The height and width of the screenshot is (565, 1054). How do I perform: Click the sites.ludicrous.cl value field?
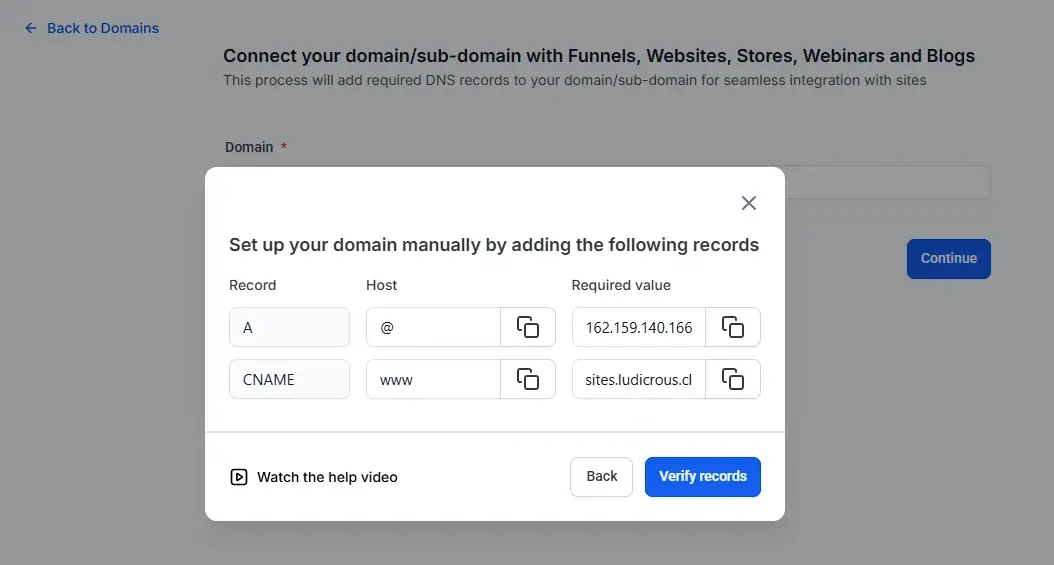pos(639,379)
